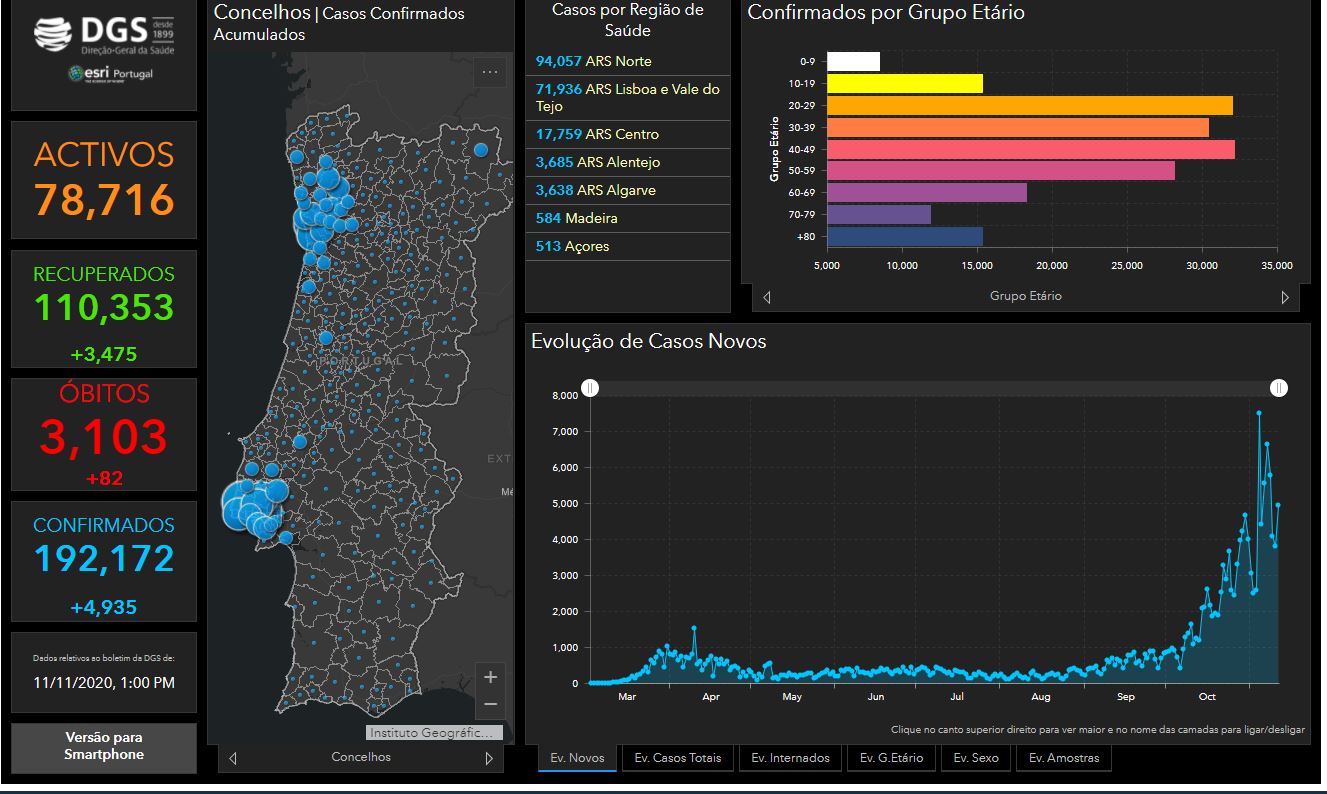The width and height of the screenshot is (1327, 794).
Task: Show previous chart before Grupo Etário
Action: pos(767,297)
